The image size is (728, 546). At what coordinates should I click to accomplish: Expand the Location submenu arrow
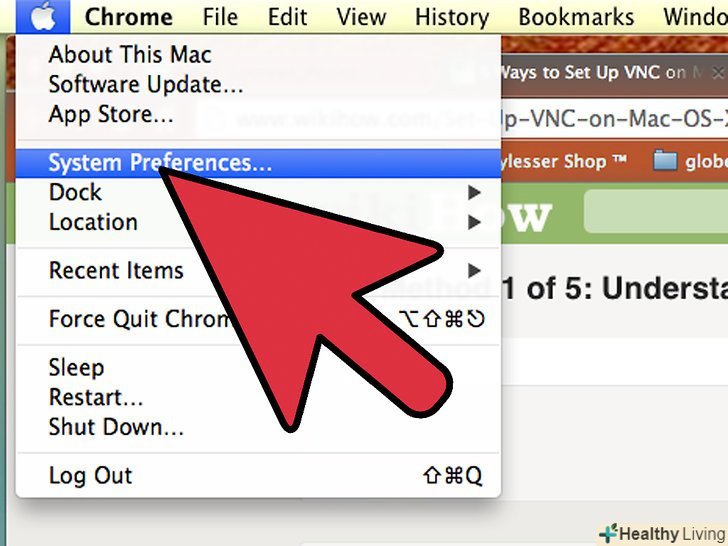point(474,222)
